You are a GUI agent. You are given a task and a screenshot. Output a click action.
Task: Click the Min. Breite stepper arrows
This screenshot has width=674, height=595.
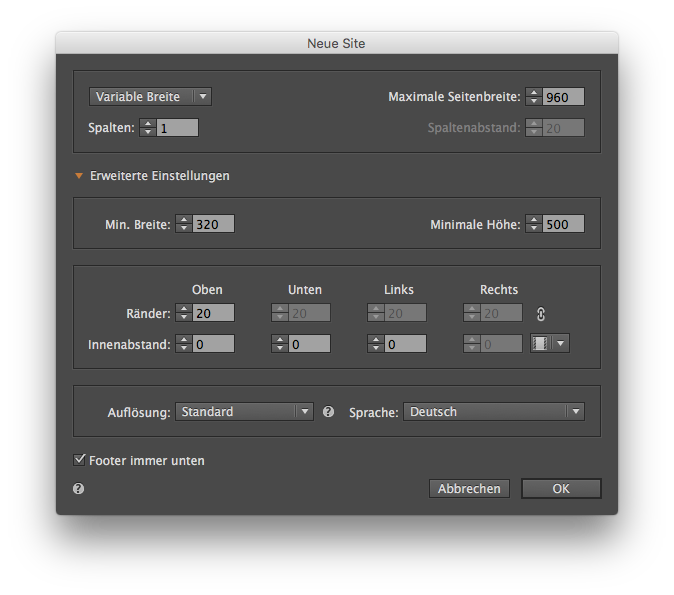tap(183, 224)
